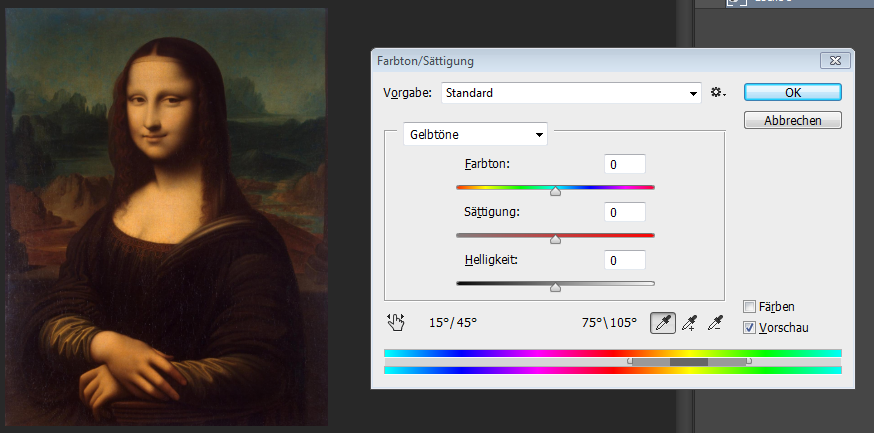874x433 pixels.
Task: Click the lower rainbow color spectrum bar
Action: tap(613, 371)
